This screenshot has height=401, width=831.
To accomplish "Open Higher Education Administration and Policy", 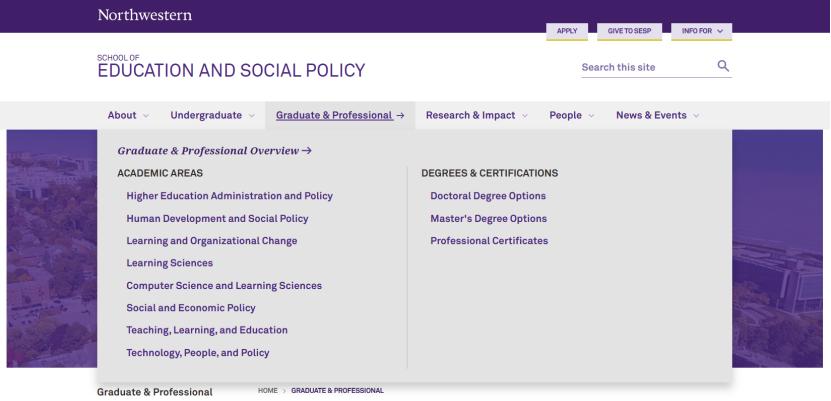I will pyautogui.click(x=229, y=196).
